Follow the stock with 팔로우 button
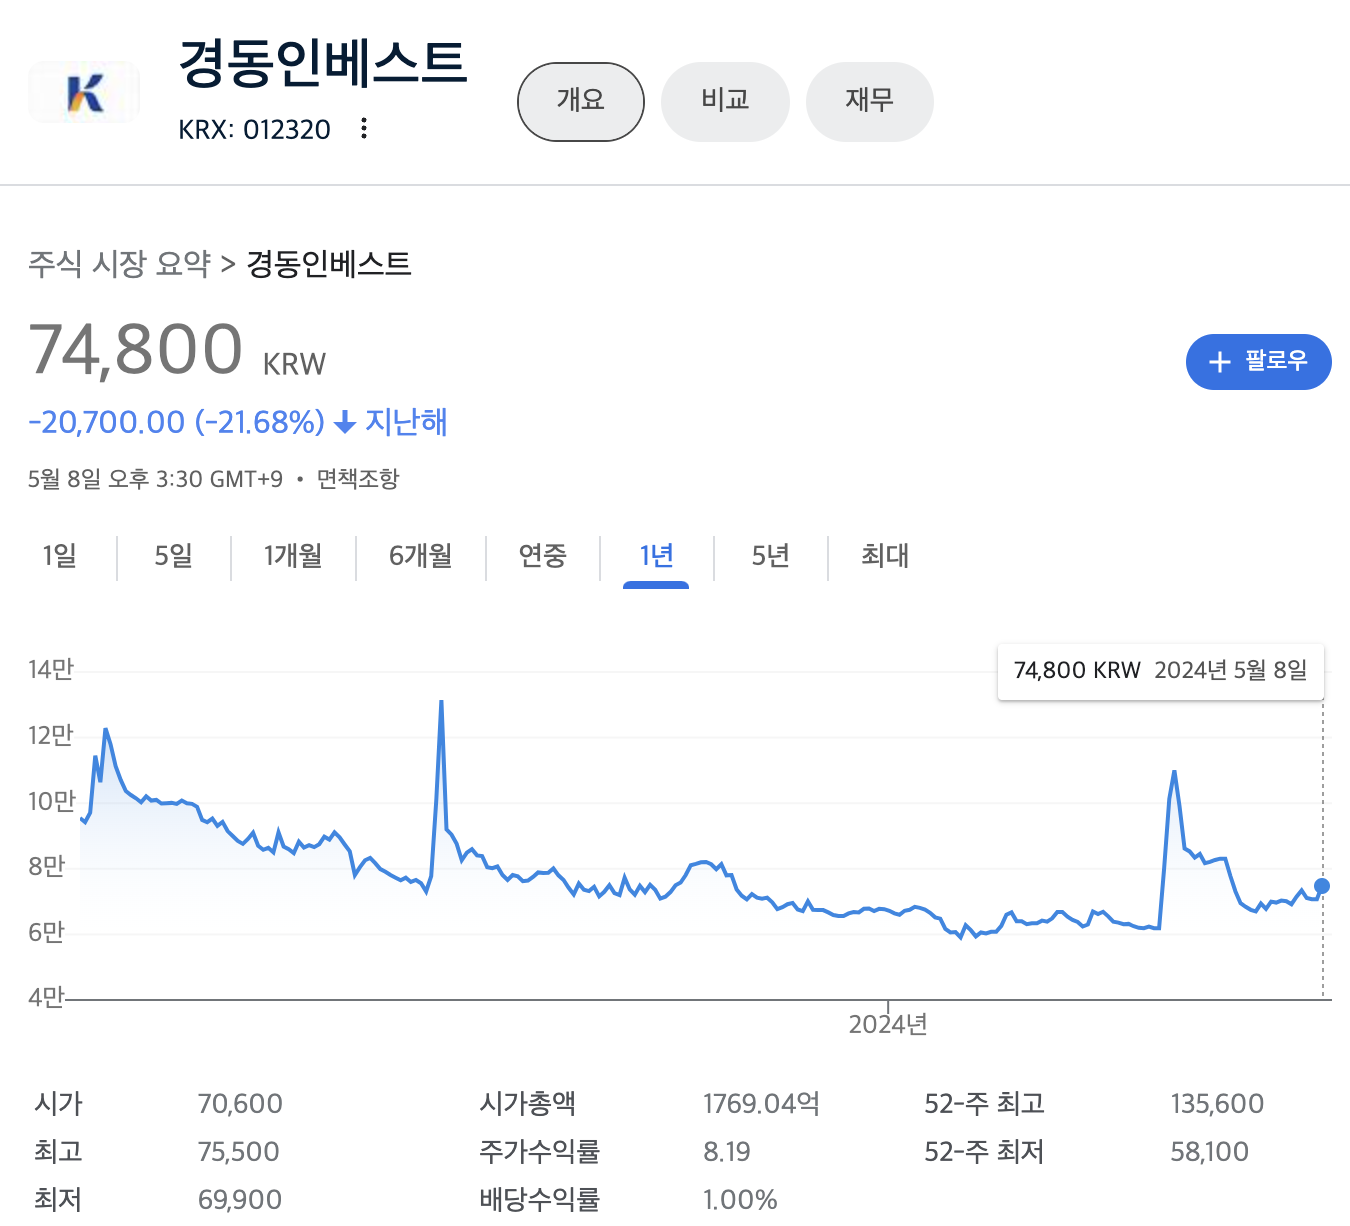Screen dimensions: 1350x1226 pyautogui.click(x=1258, y=361)
